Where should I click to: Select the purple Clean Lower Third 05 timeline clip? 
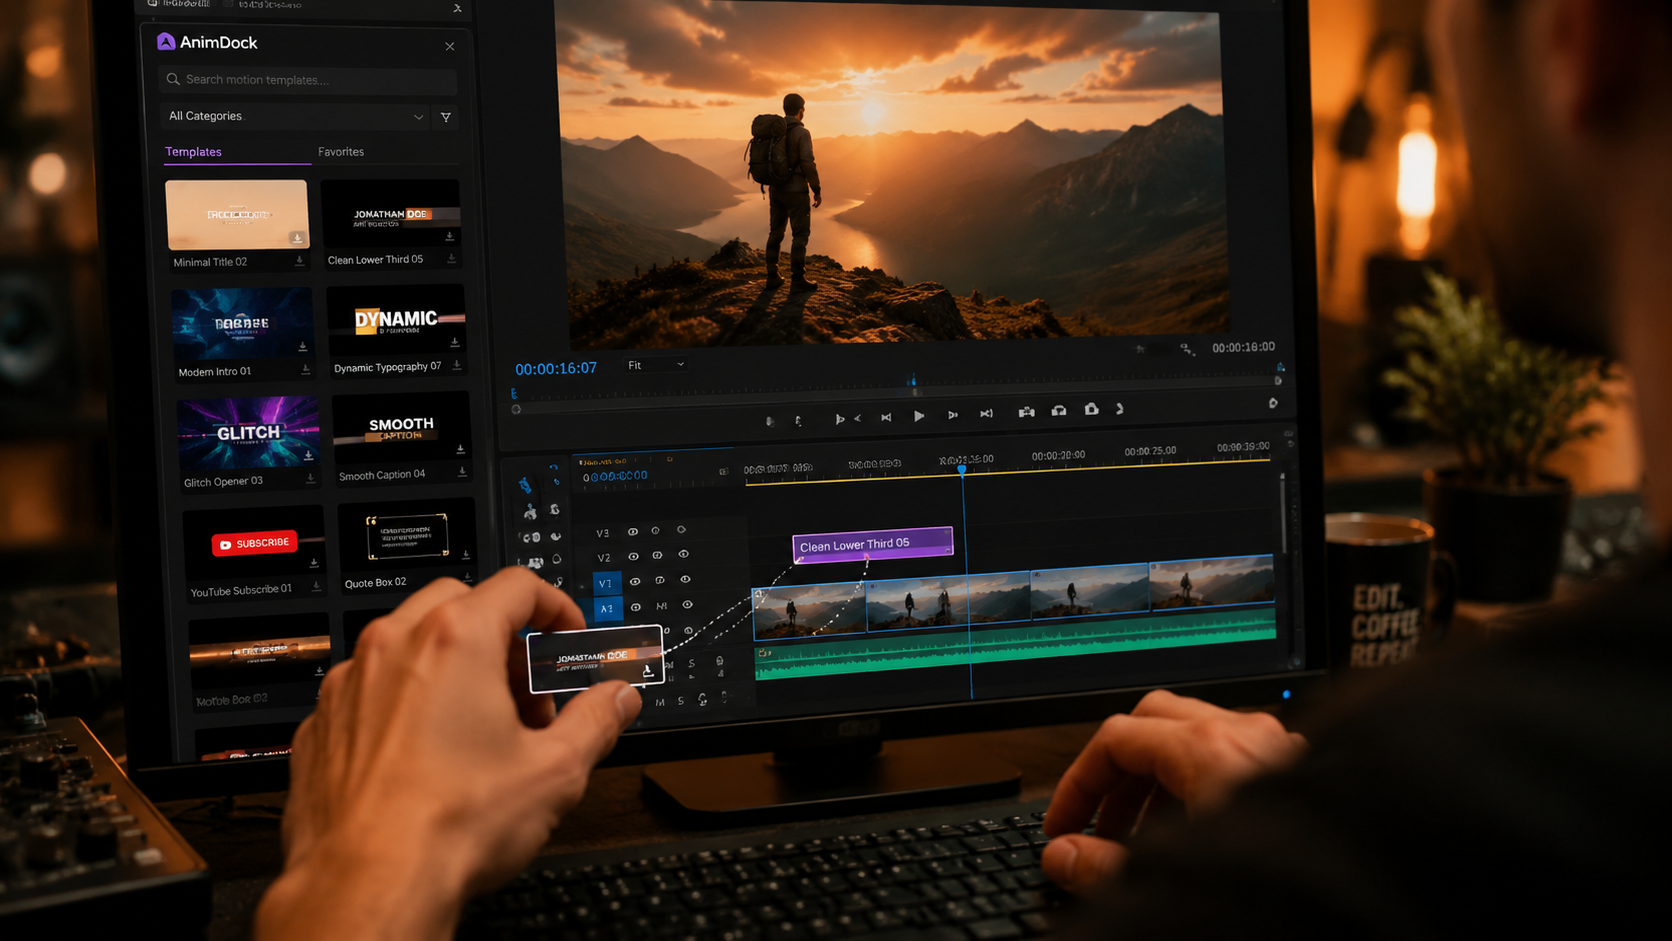[x=873, y=544]
